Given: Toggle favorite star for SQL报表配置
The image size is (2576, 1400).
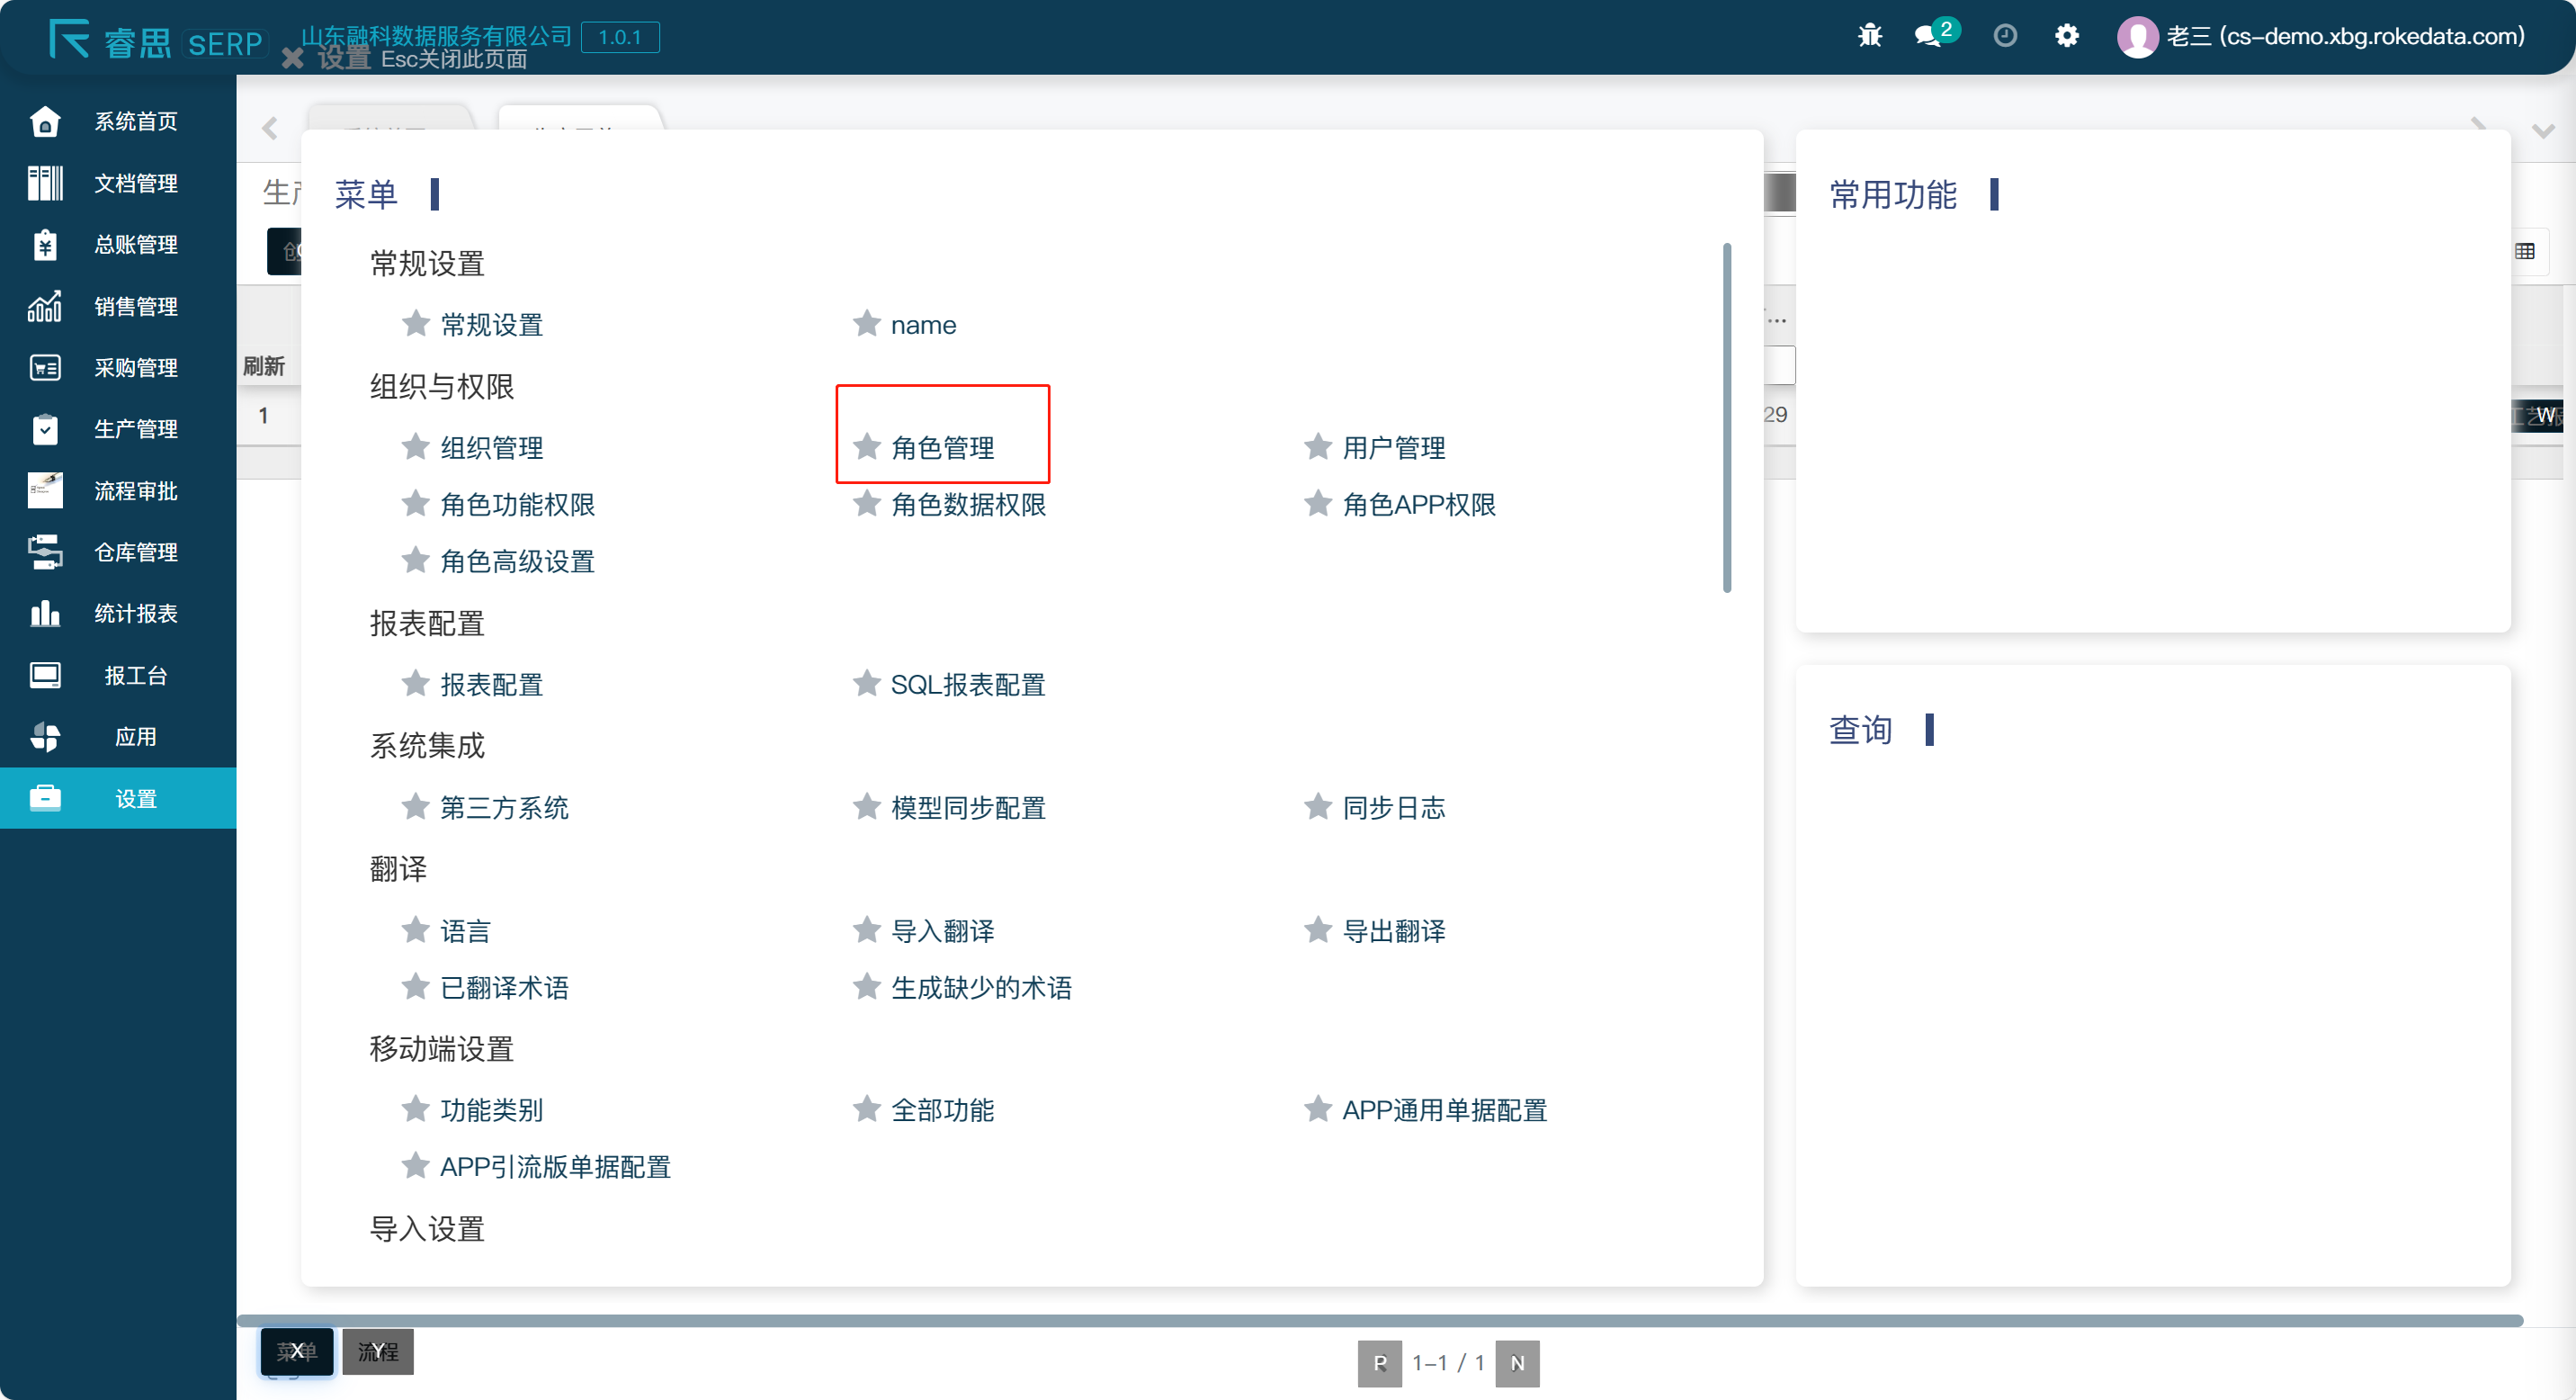Looking at the screenshot, I should coord(866,683).
